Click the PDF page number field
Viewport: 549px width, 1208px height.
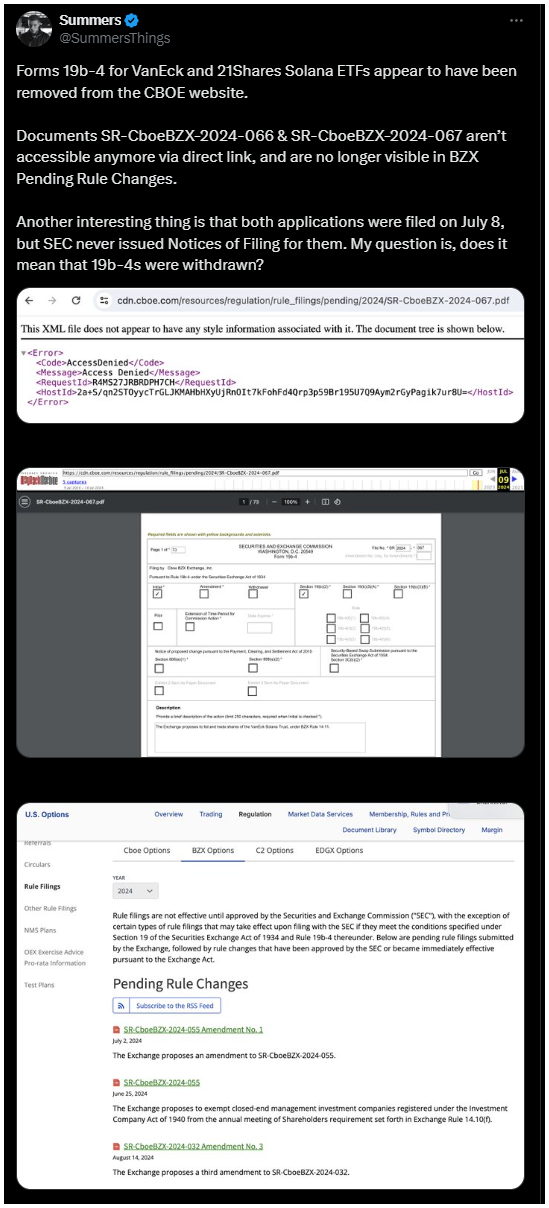pyautogui.click(x=245, y=502)
